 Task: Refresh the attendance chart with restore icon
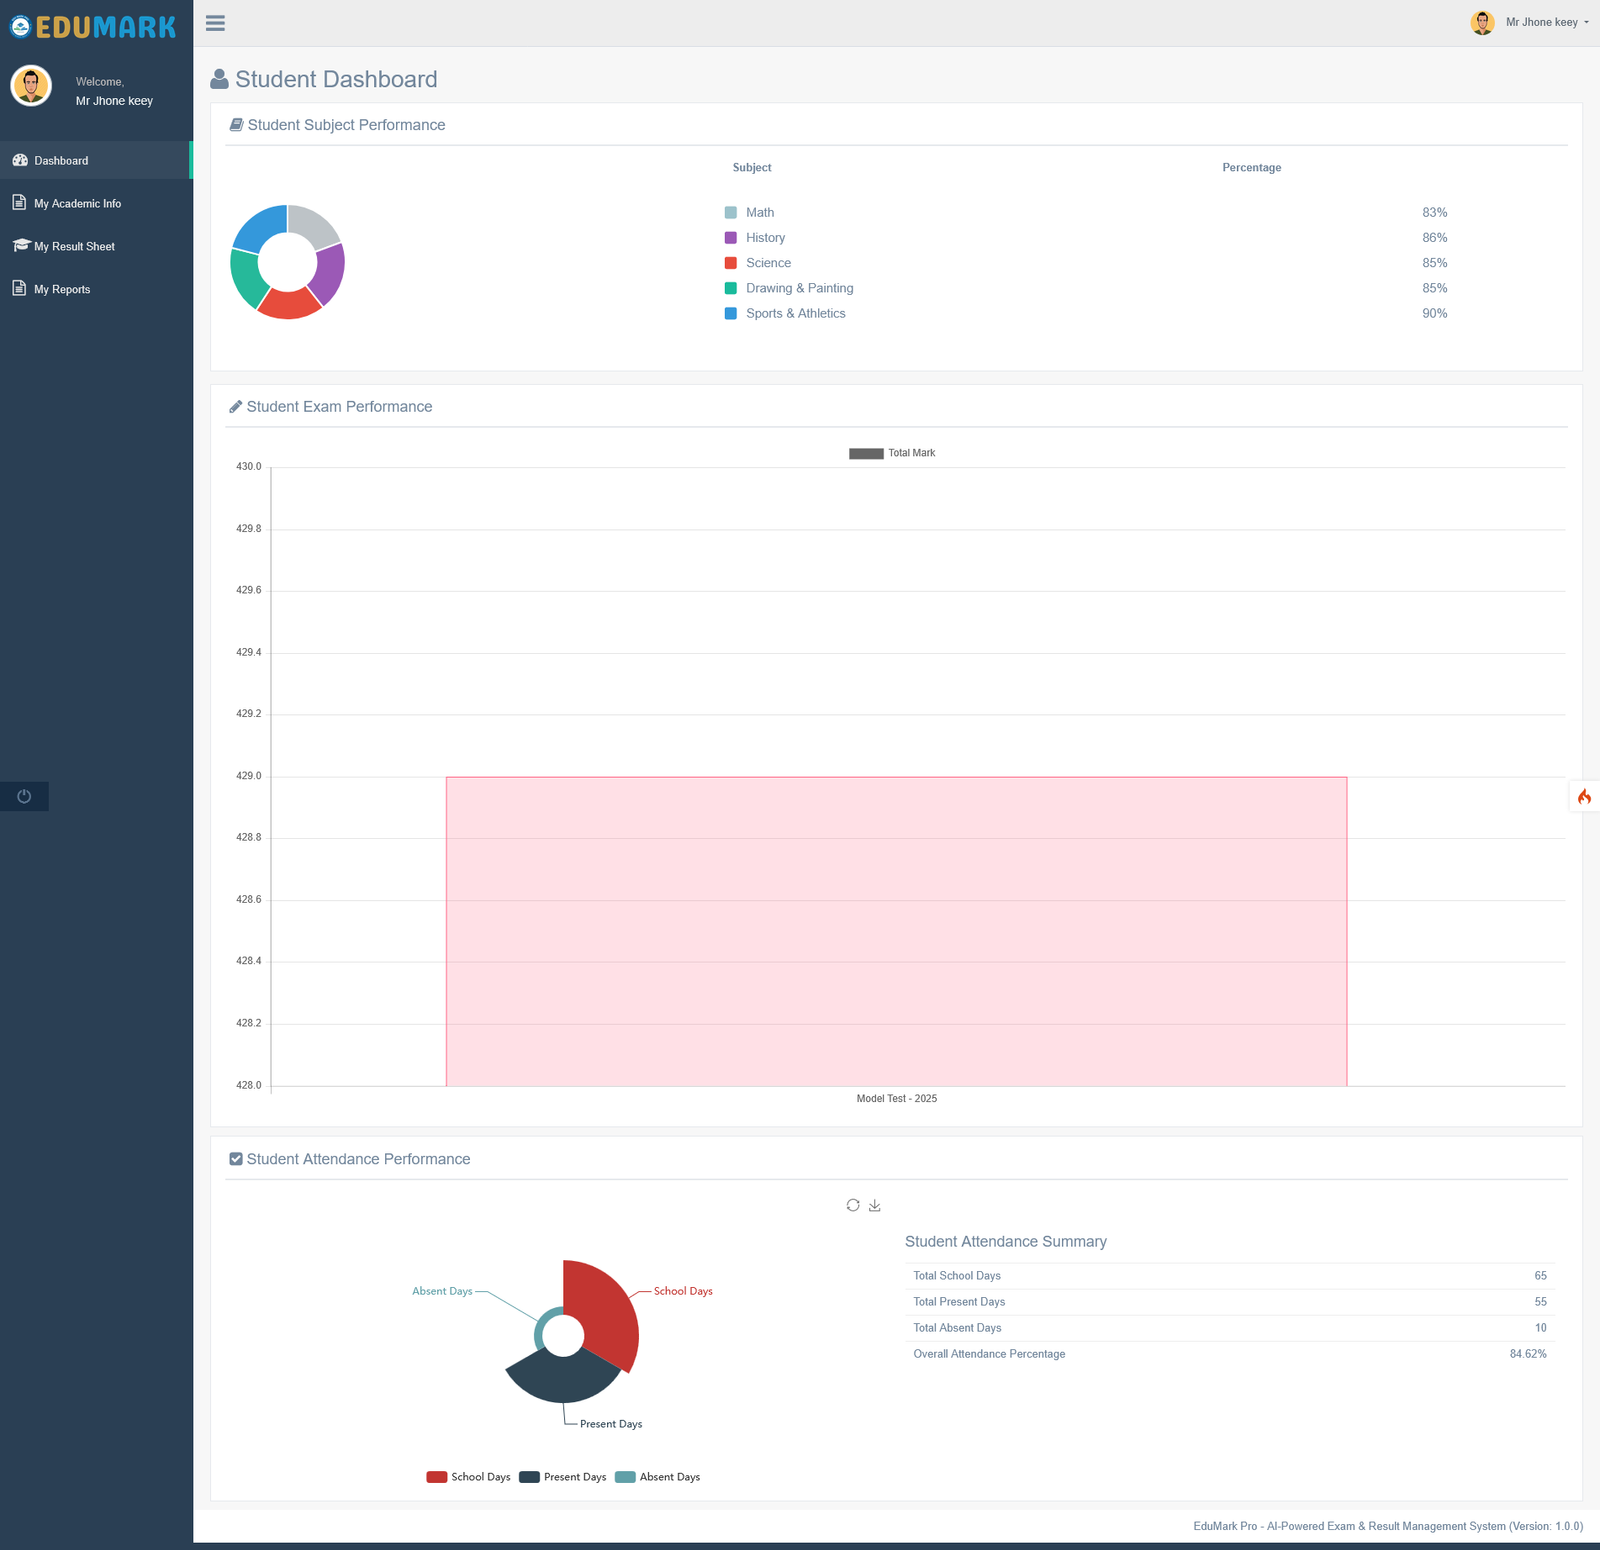(853, 1205)
